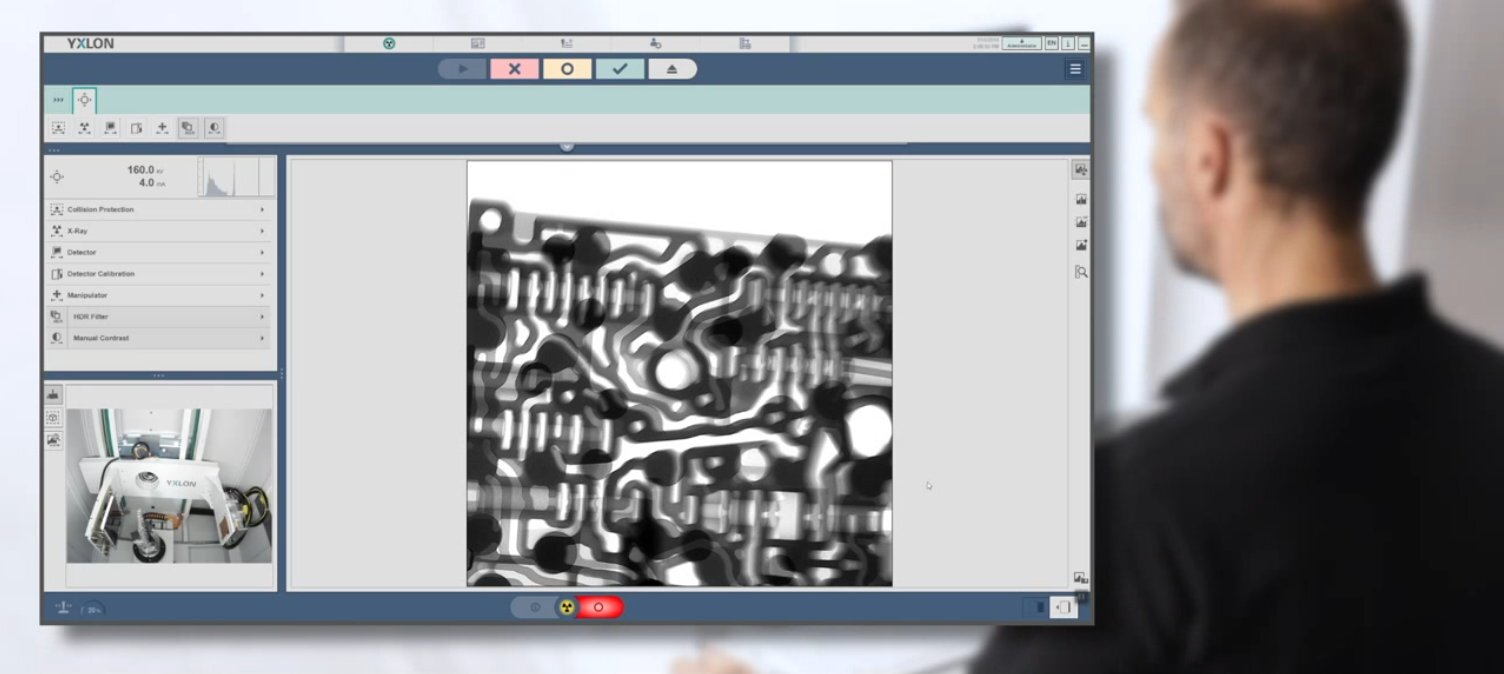Expand the Detector section
Image resolution: width=1504 pixels, height=674 pixels.
tap(158, 252)
